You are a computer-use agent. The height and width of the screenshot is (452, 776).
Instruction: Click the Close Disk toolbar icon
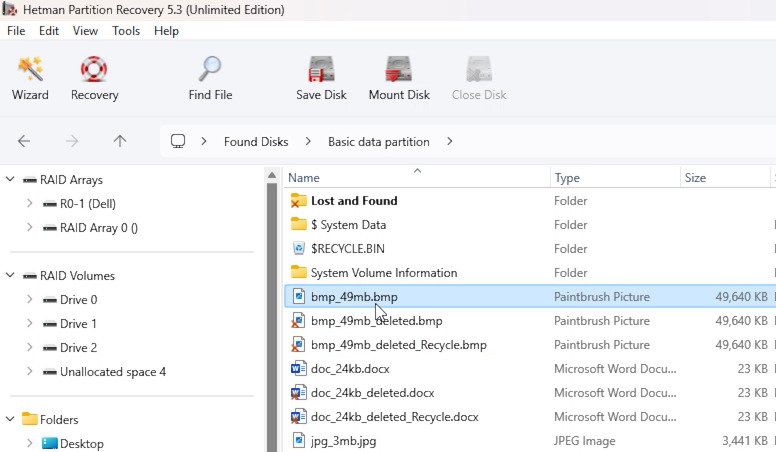[479, 69]
